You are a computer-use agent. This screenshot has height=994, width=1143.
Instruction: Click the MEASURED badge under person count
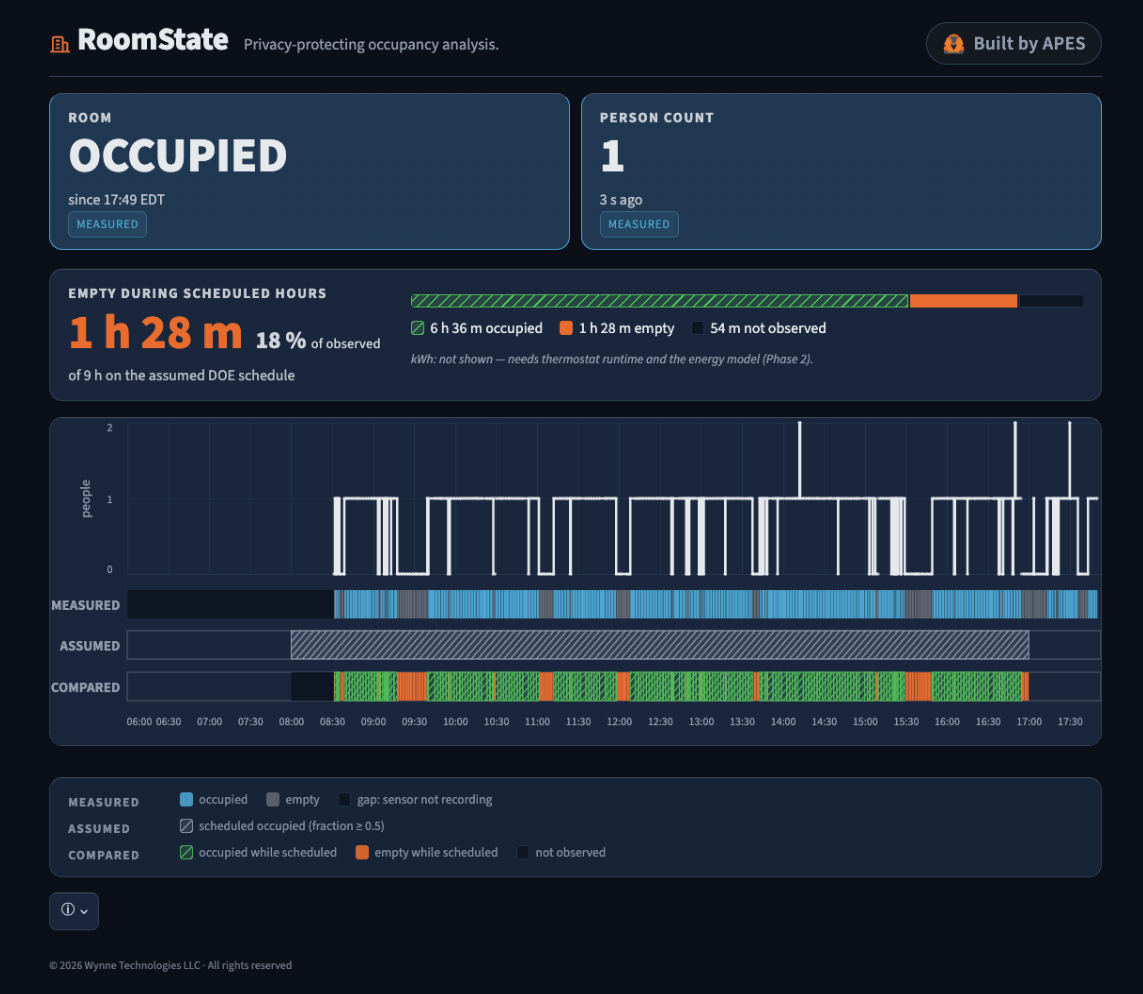(639, 224)
